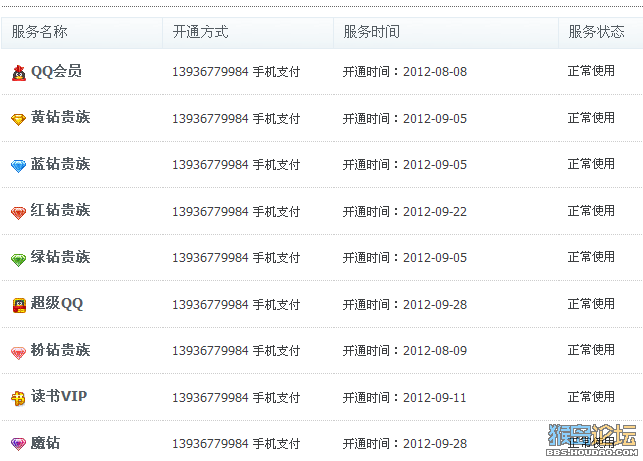The width and height of the screenshot is (643, 461).
Task: Open the 读书VIP service name
Action: click(x=59, y=396)
